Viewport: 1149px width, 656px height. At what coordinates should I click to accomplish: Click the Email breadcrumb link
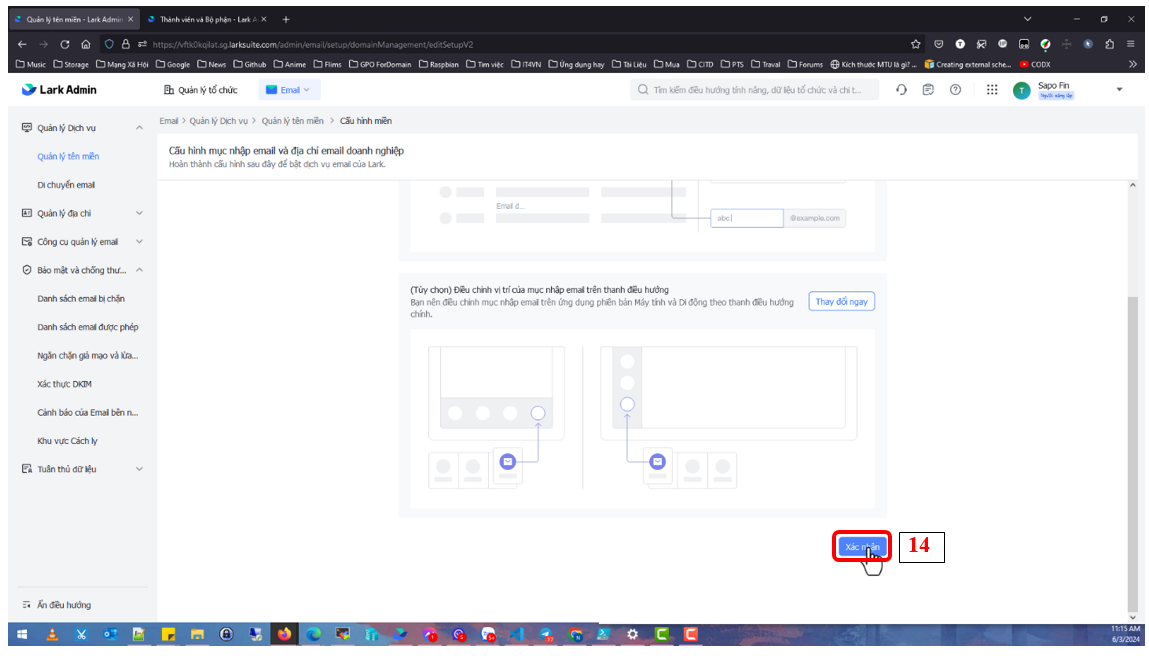(x=169, y=121)
